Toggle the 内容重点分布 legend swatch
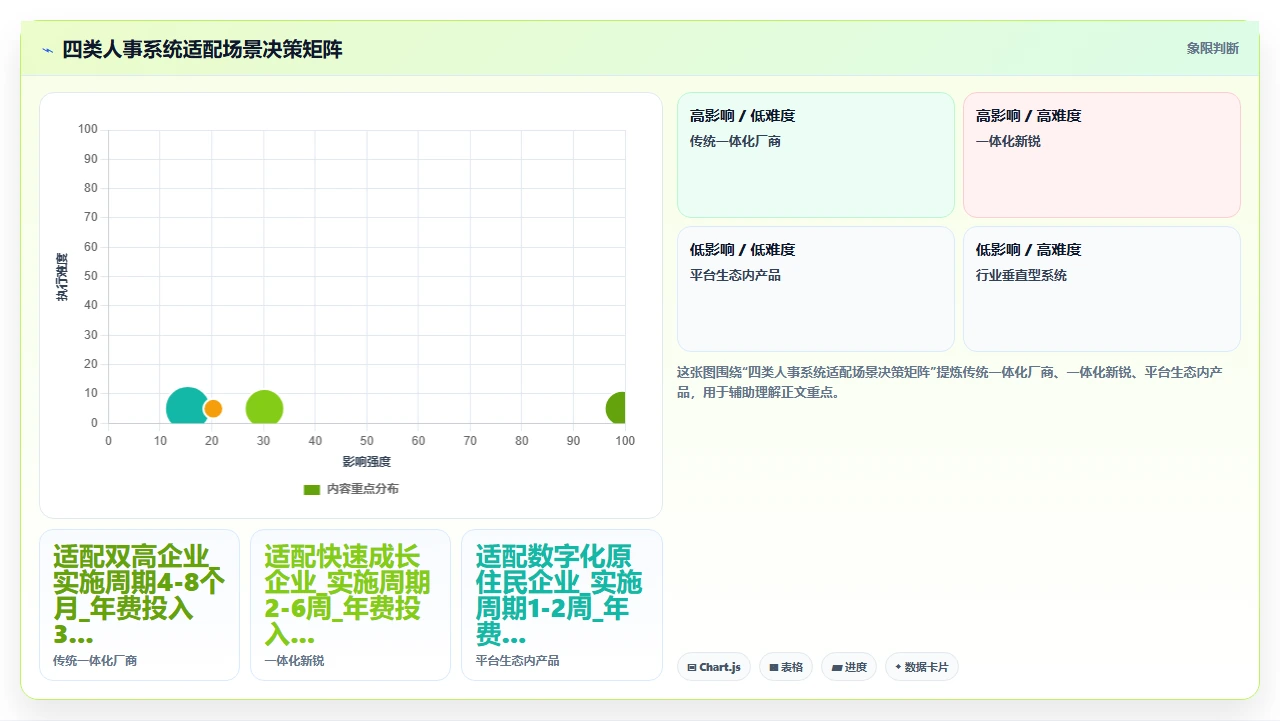Screen dimensions: 1280x721 point(312,489)
